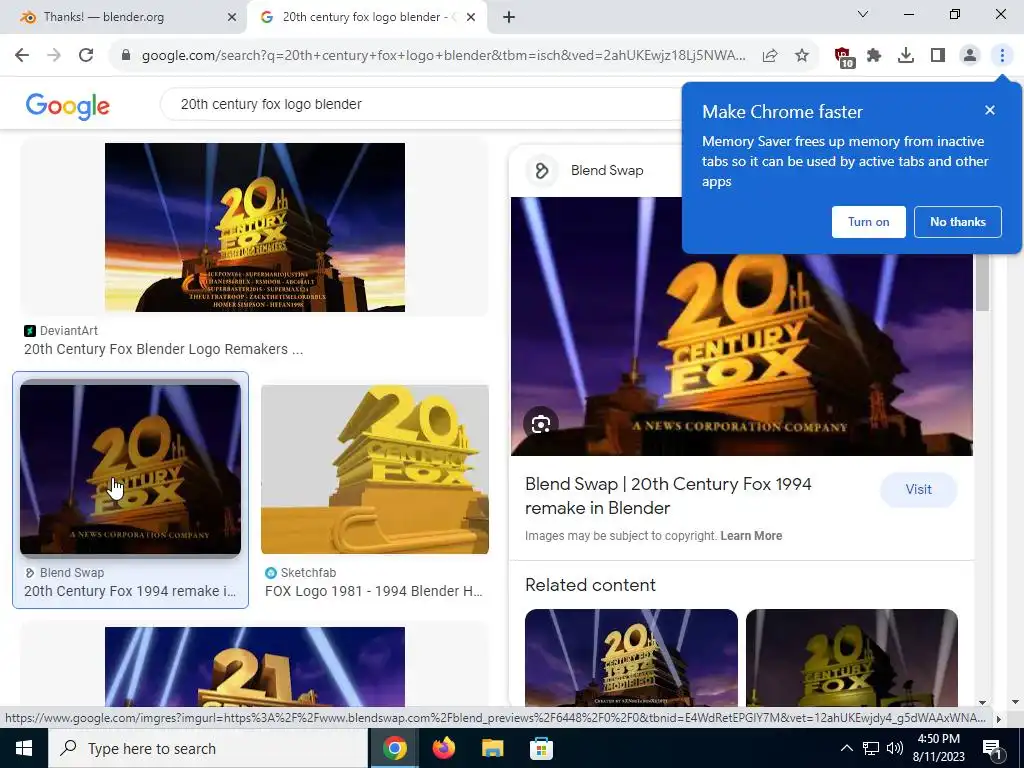Click the preview panel scroll-down arrow
1024x768 pixels.
tap(982, 703)
